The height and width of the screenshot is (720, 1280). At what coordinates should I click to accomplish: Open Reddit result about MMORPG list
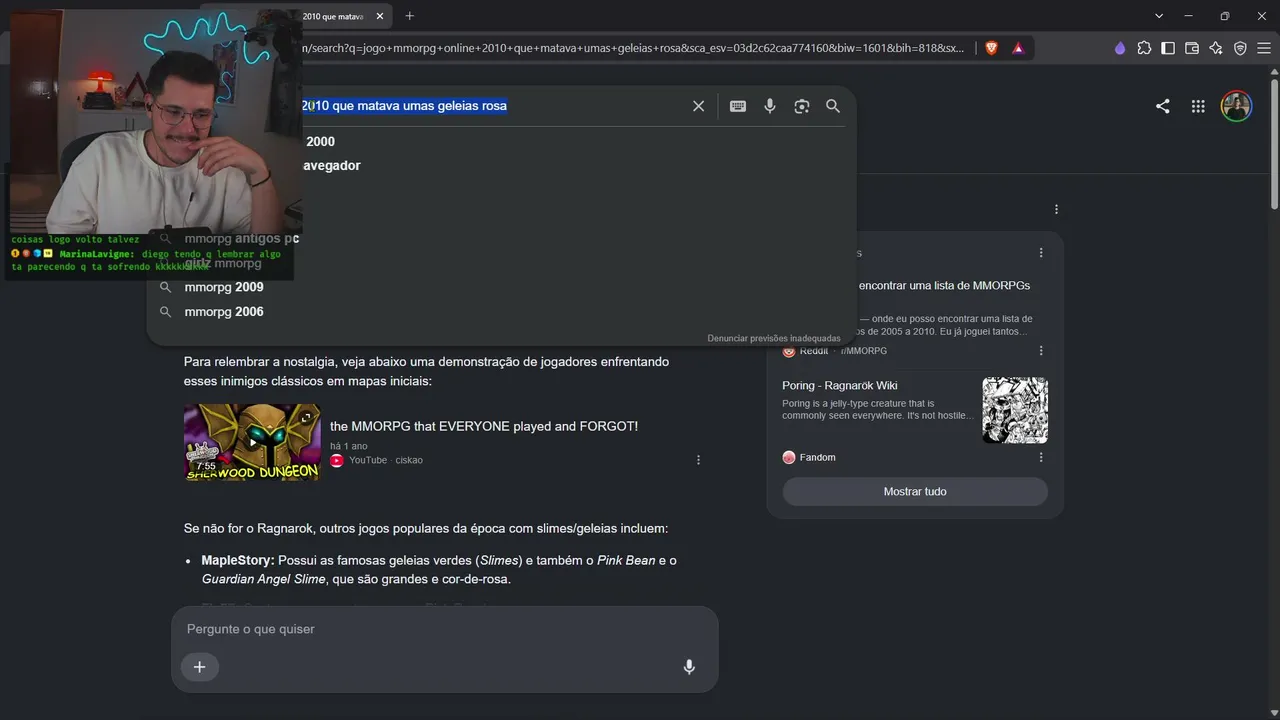pyautogui.click(x=944, y=286)
